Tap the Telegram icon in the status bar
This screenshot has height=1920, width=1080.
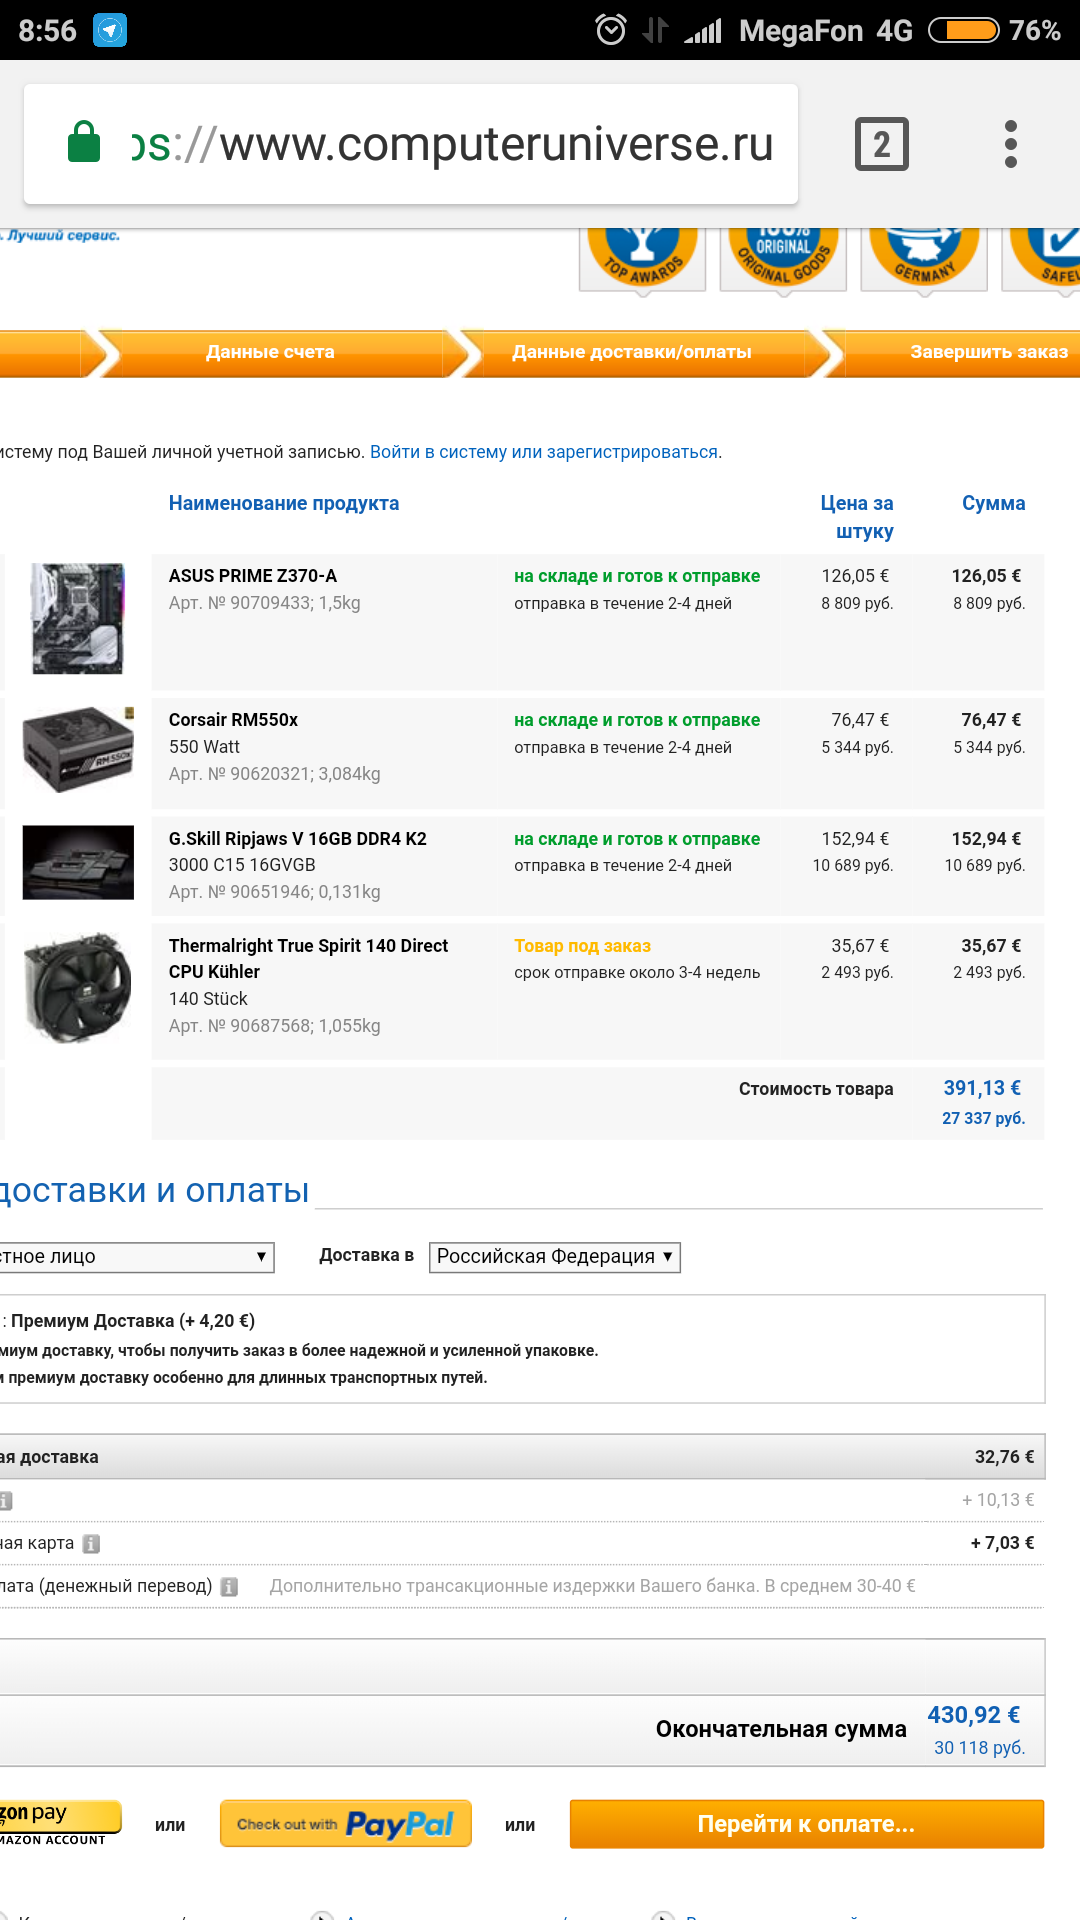pos(110,30)
